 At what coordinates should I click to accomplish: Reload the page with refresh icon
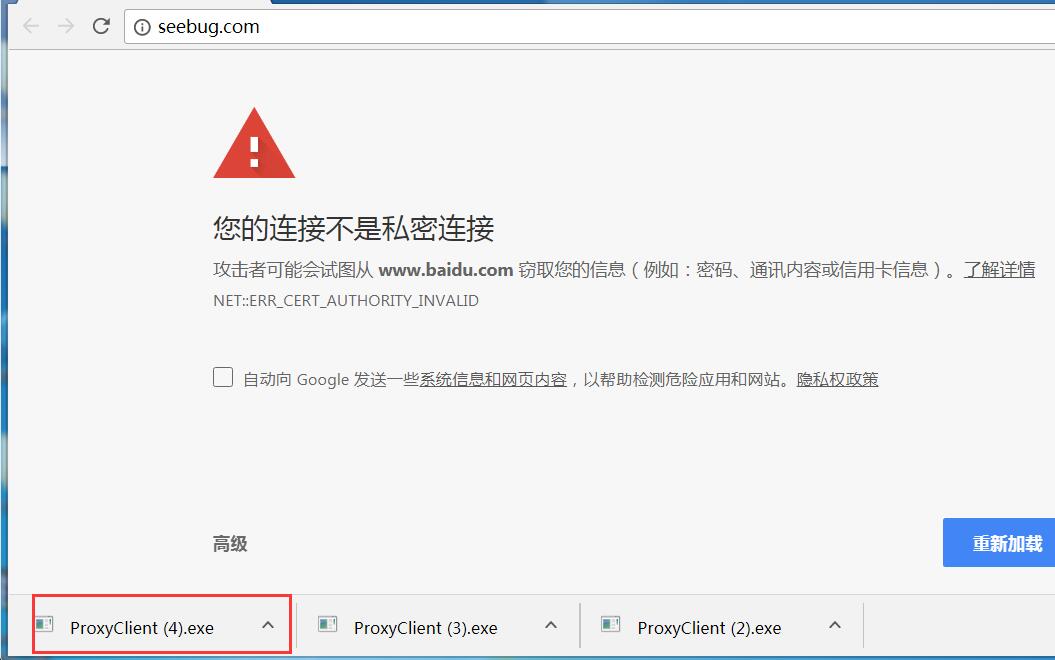click(101, 27)
